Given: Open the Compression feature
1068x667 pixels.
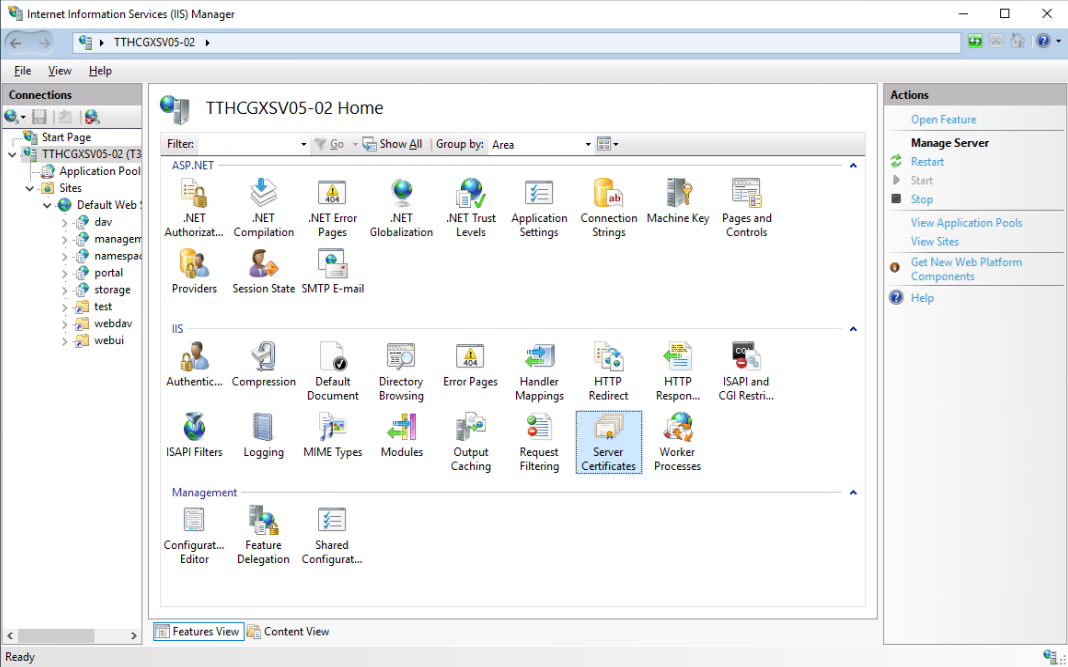Looking at the screenshot, I should pyautogui.click(x=264, y=364).
